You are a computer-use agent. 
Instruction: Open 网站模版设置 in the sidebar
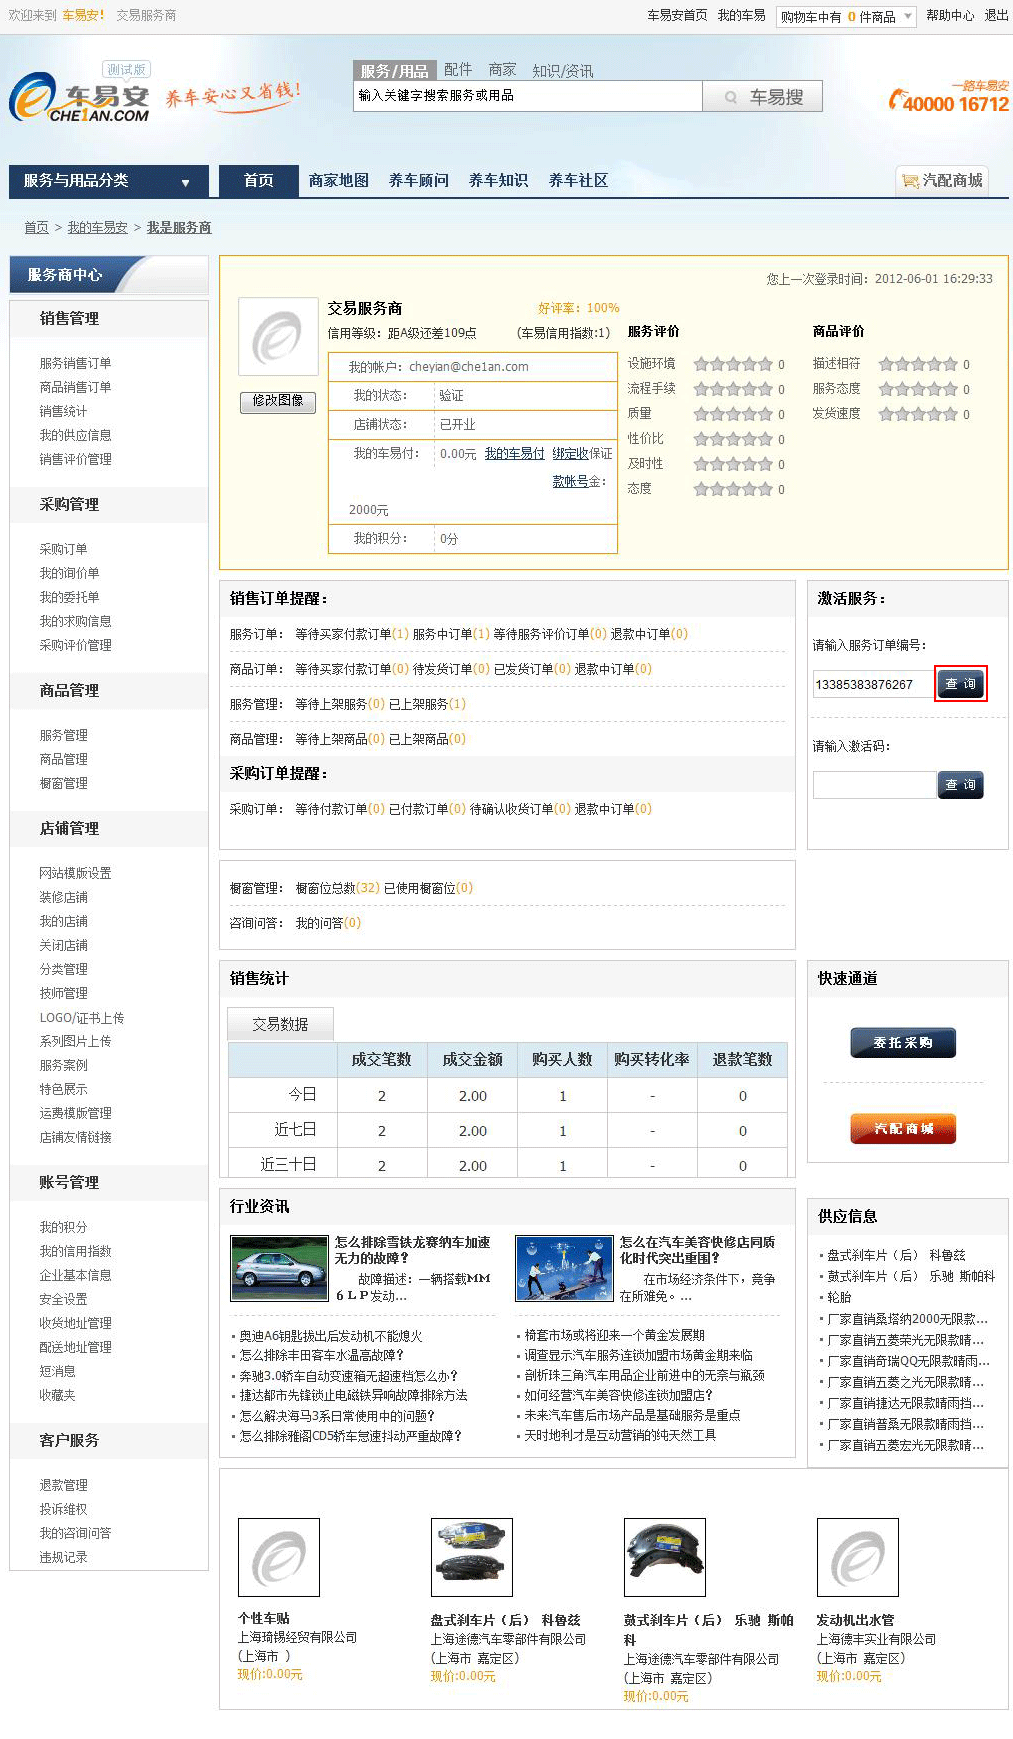[75, 873]
